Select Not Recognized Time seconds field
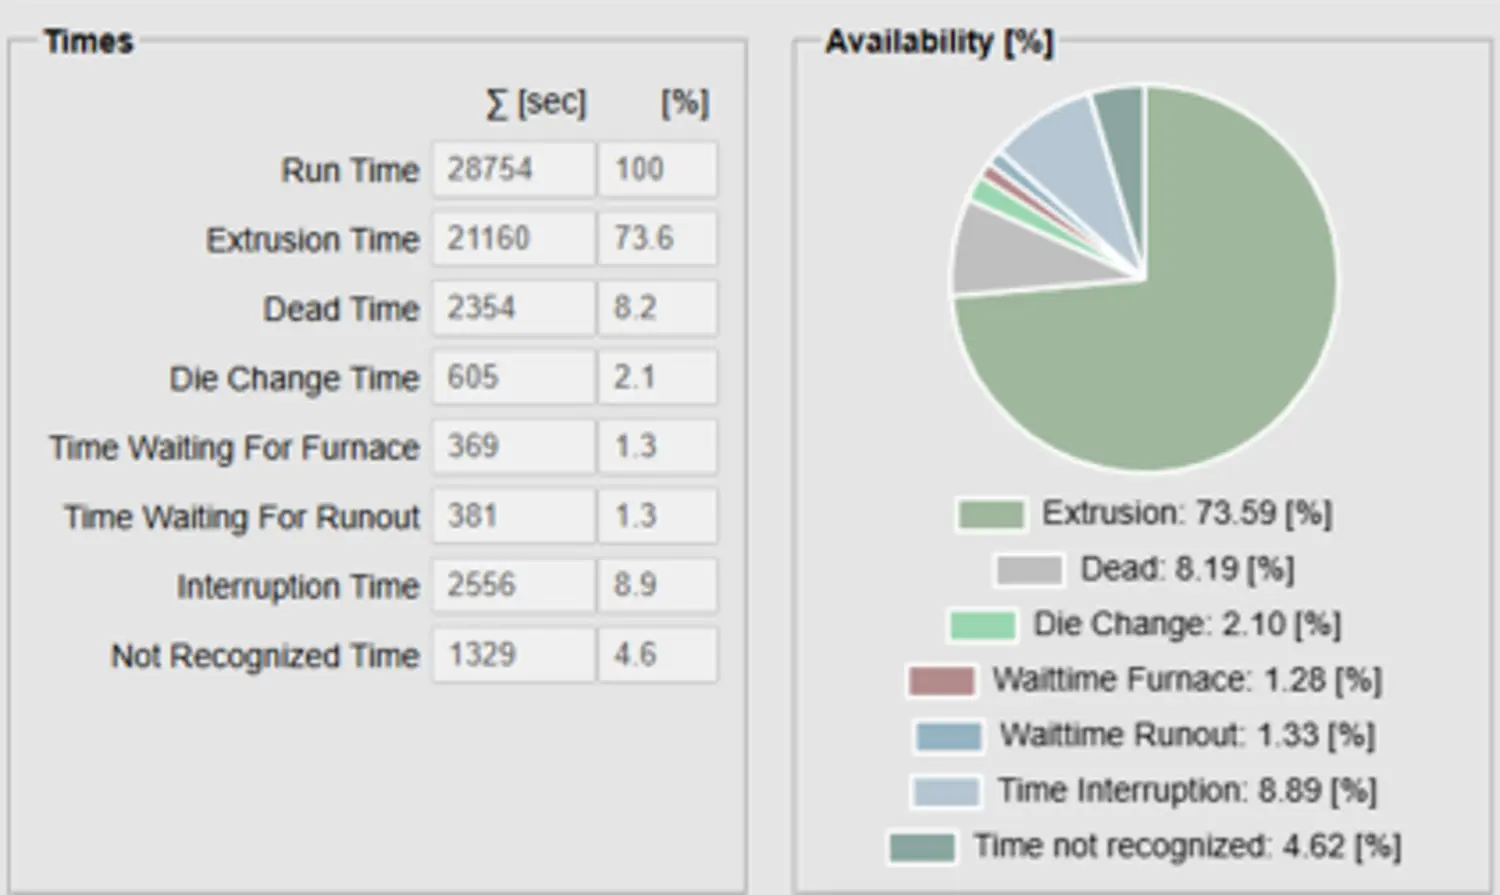Image resolution: width=1500 pixels, height=895 pixels. pyautogui.click(x=513, y=655)
